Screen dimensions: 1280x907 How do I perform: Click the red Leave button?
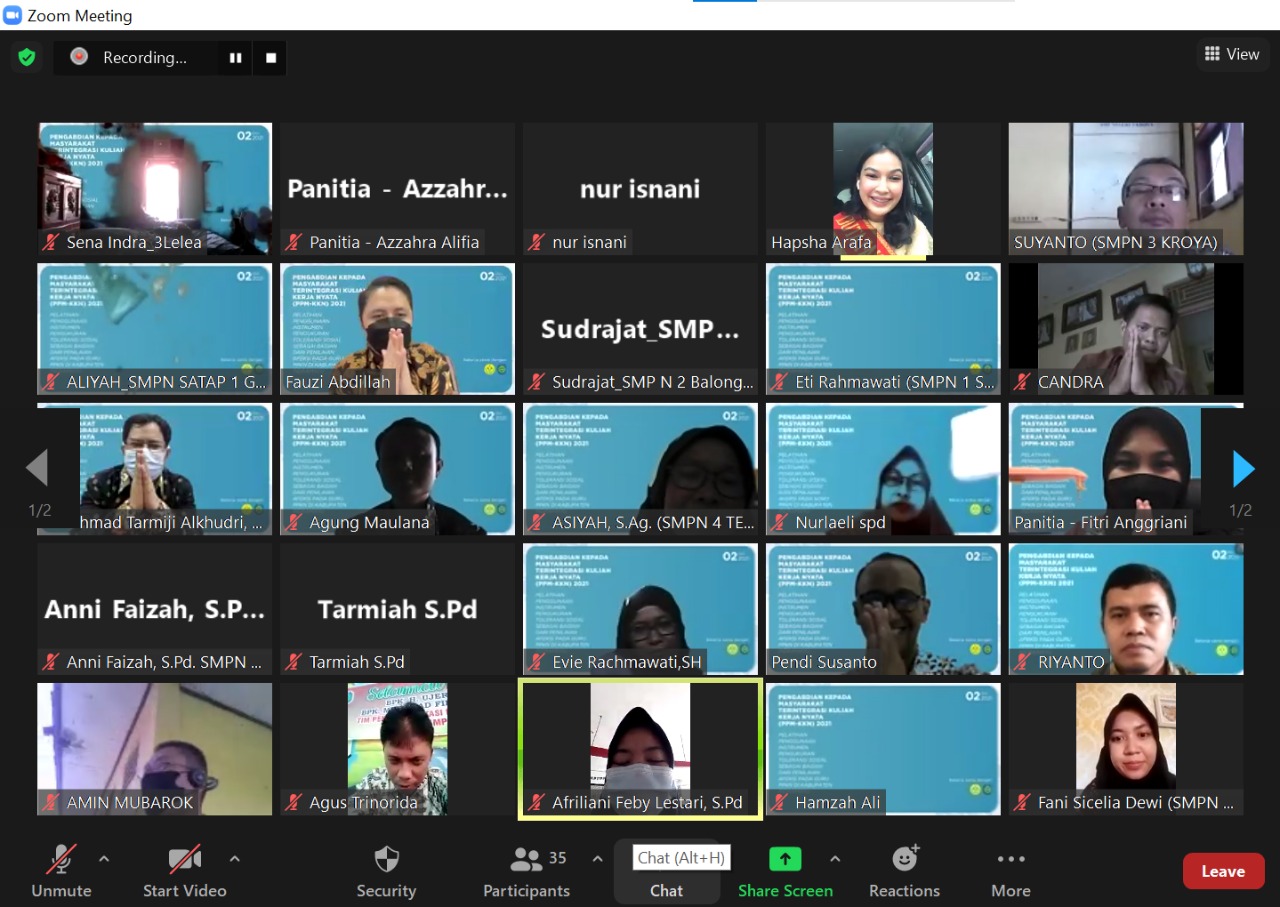tap(1223, 871)
